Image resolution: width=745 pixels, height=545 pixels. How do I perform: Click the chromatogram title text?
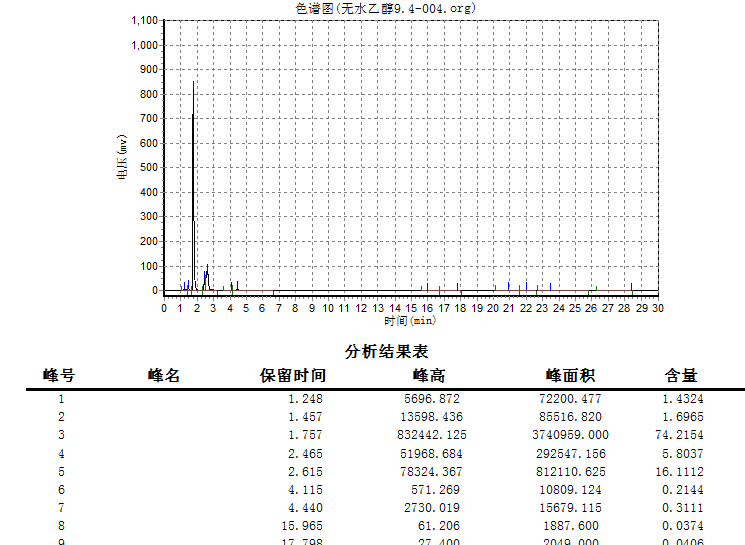pos(385,8)
